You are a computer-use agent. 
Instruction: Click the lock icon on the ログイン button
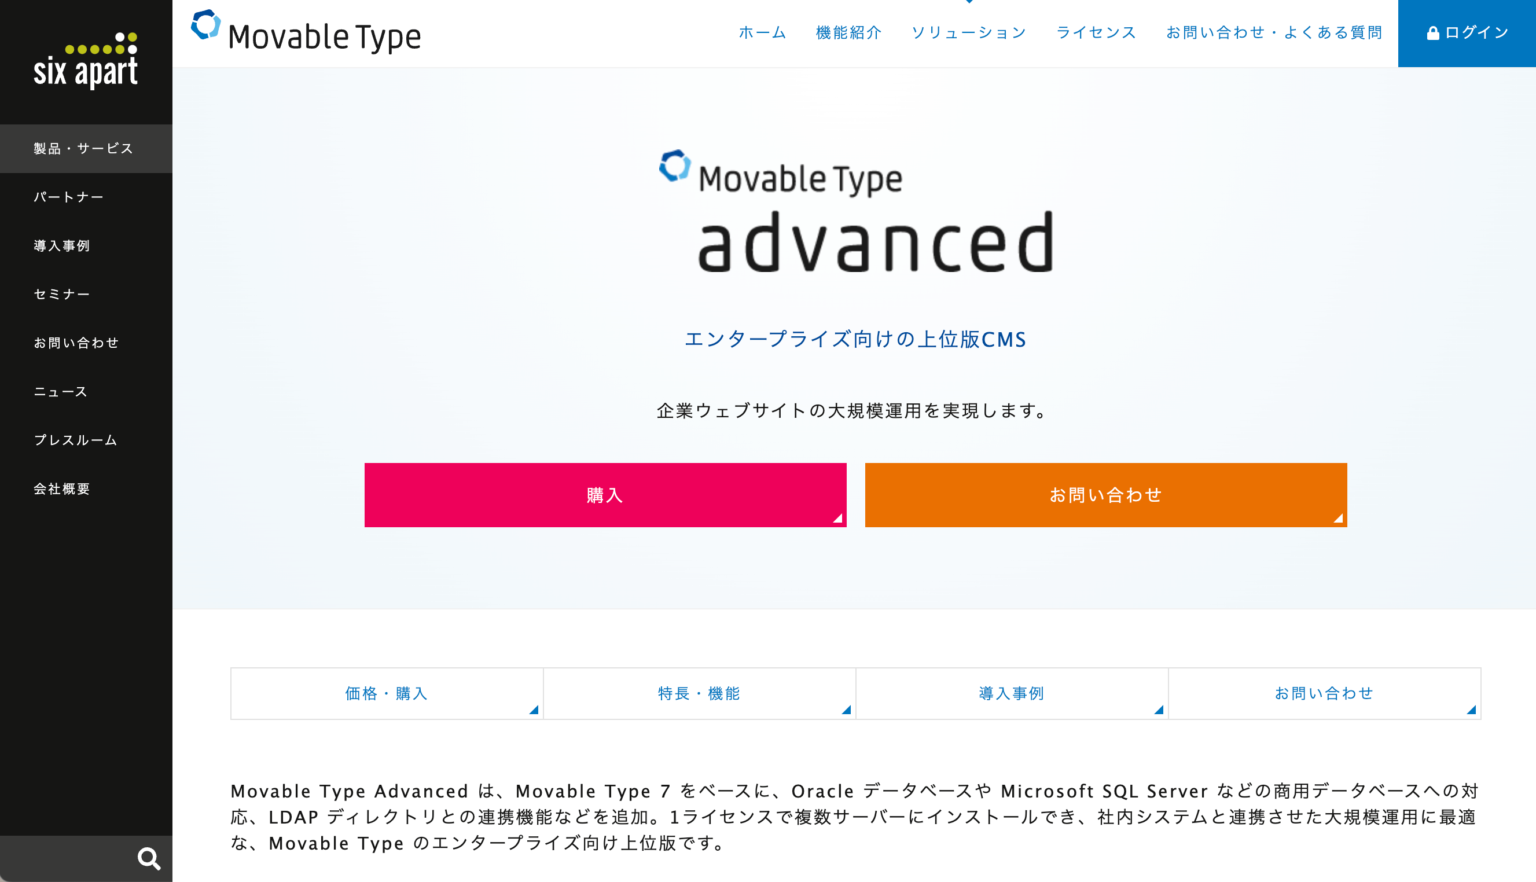pyautogui.click(x=1434, y=32)
